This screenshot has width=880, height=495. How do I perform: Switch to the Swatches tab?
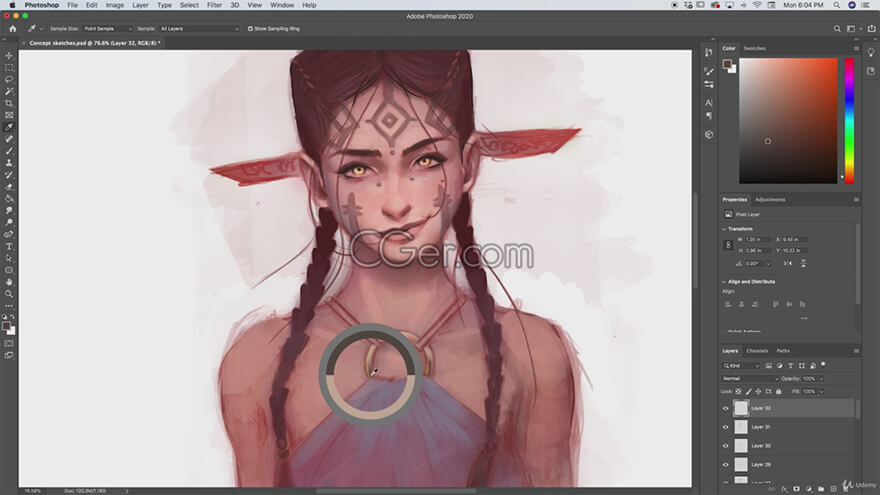[754, 48]
